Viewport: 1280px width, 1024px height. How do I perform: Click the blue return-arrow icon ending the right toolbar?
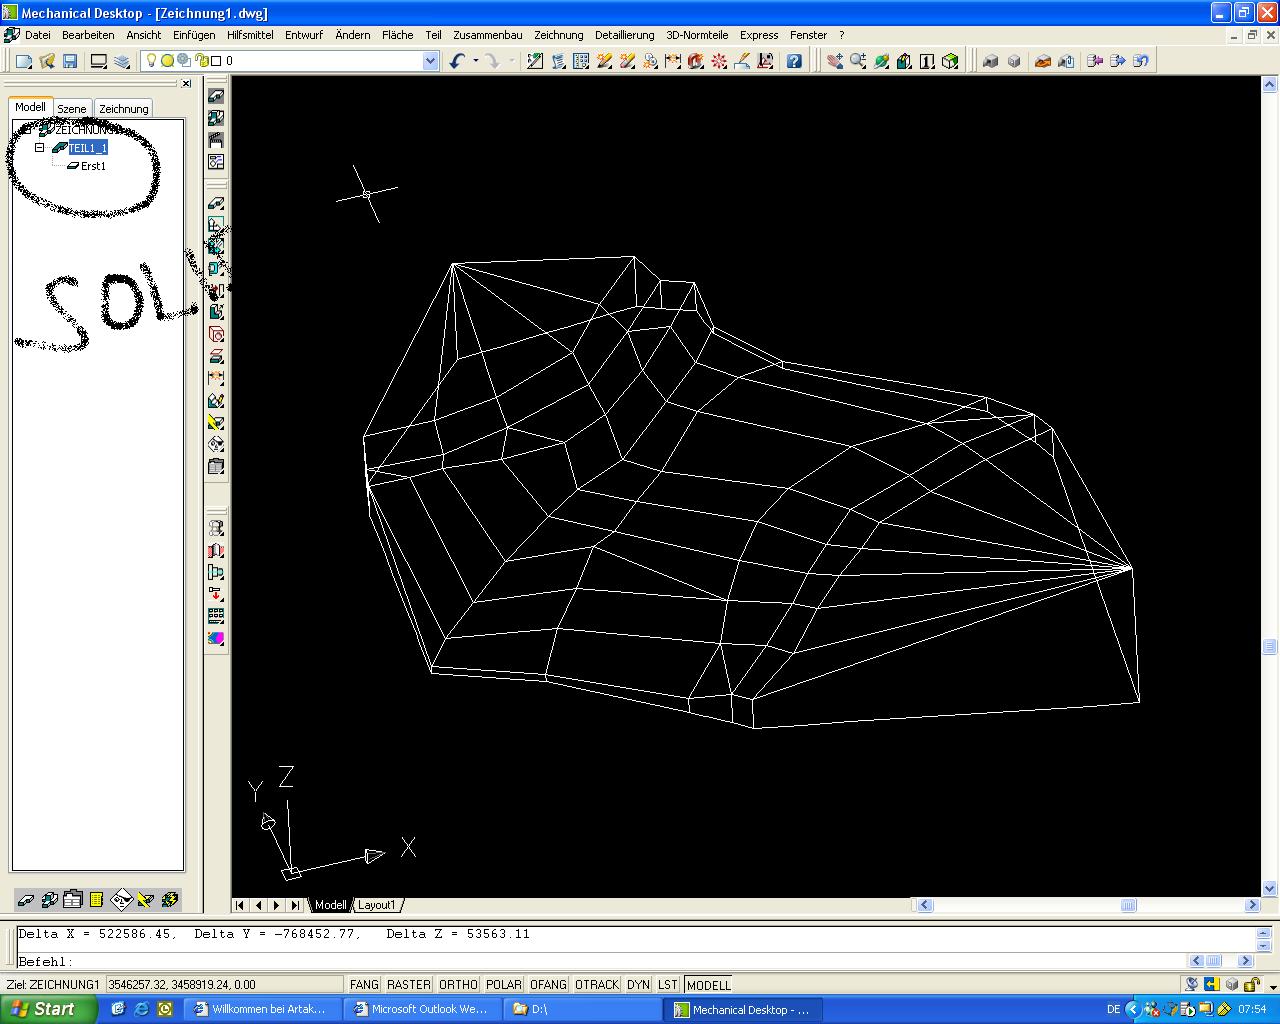coord(1141,61)
